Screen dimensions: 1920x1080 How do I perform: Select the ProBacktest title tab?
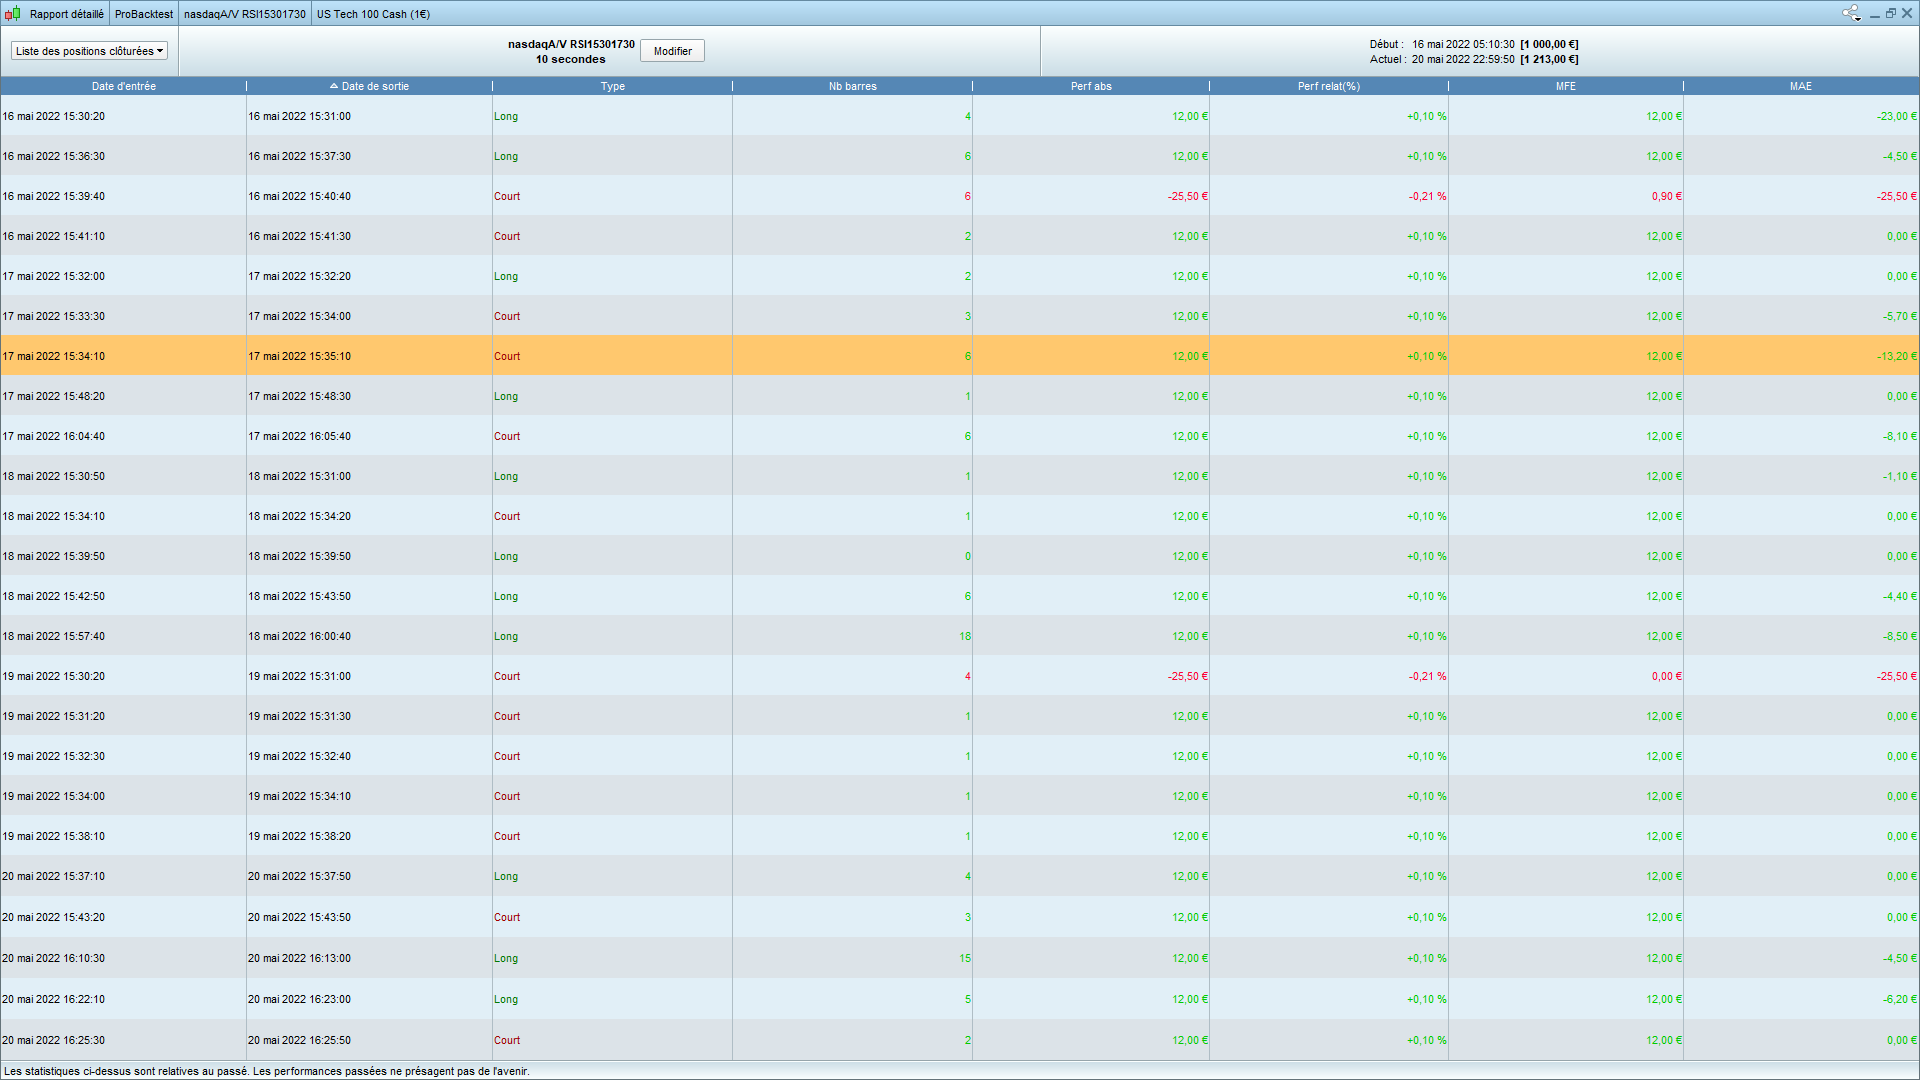tap(144, 14)
